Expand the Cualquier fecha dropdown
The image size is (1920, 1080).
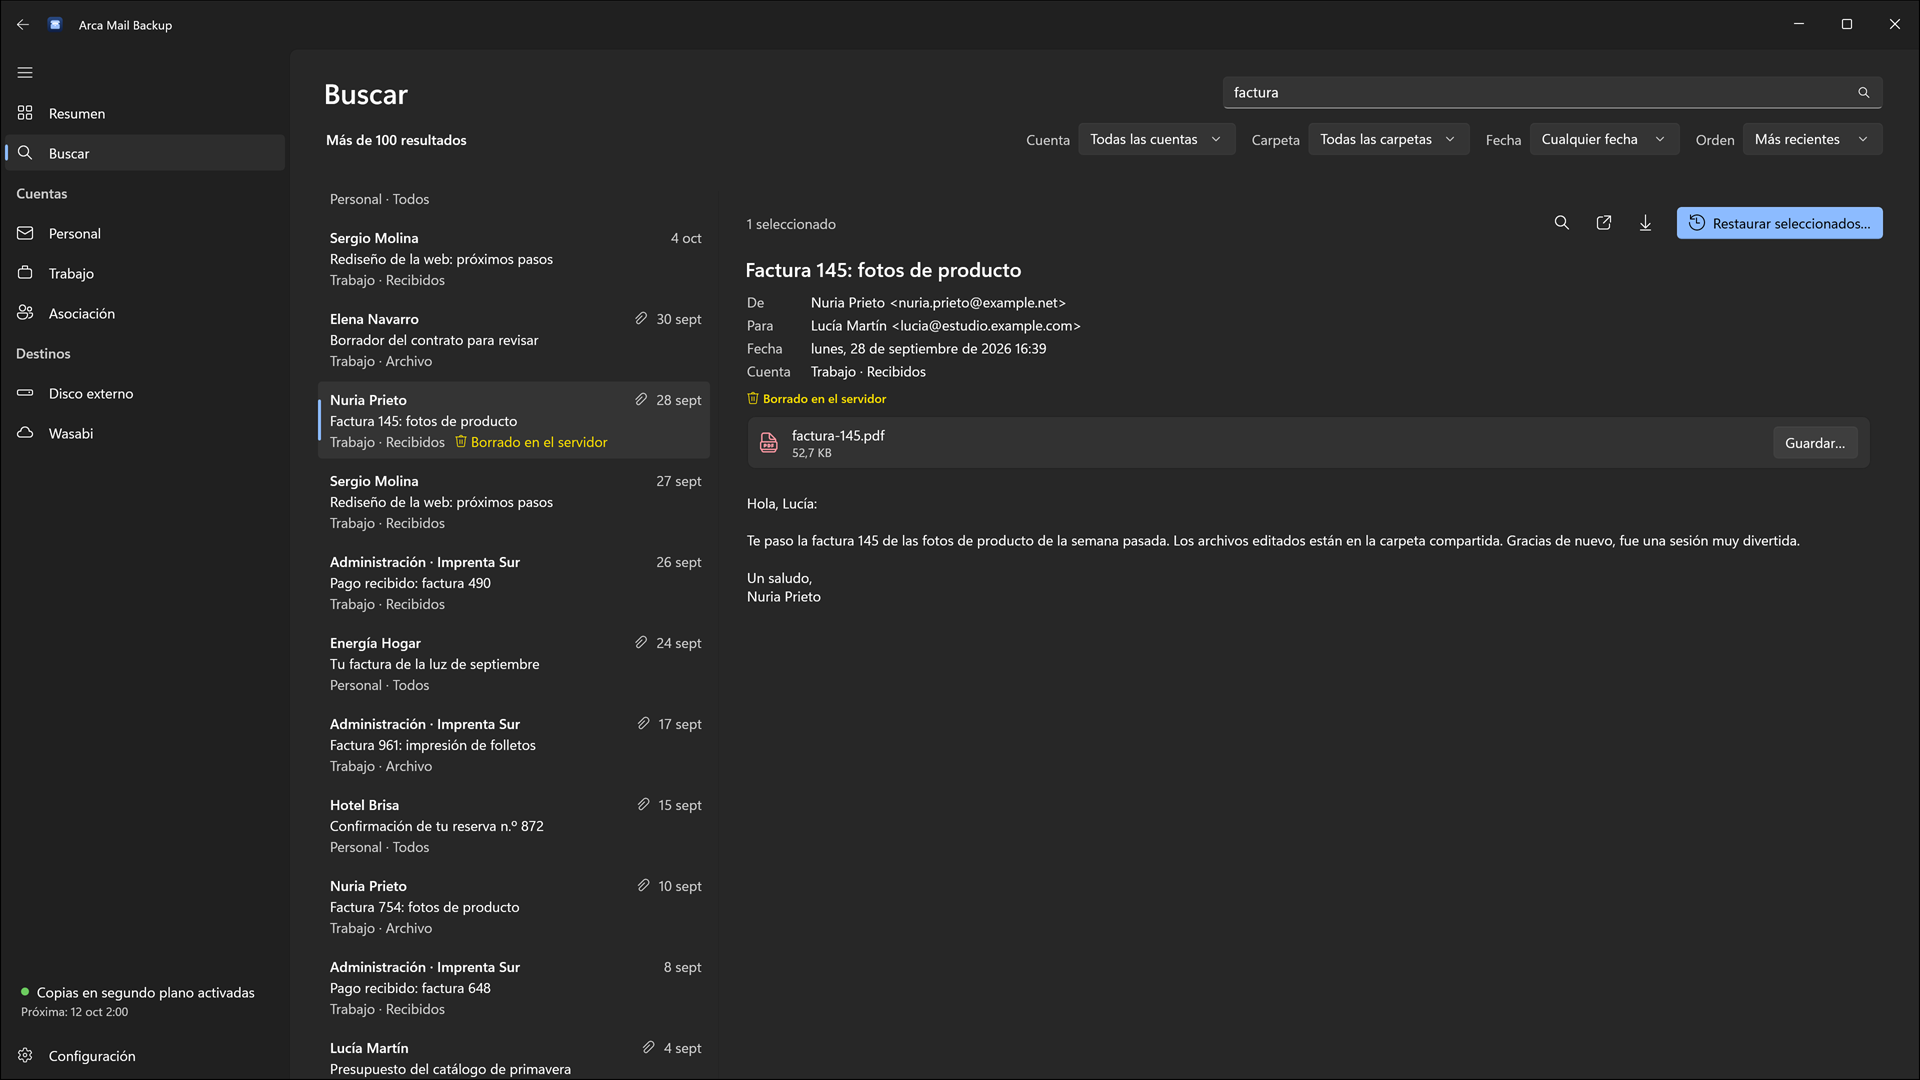pyautogui.click(x=1604, y=139)
